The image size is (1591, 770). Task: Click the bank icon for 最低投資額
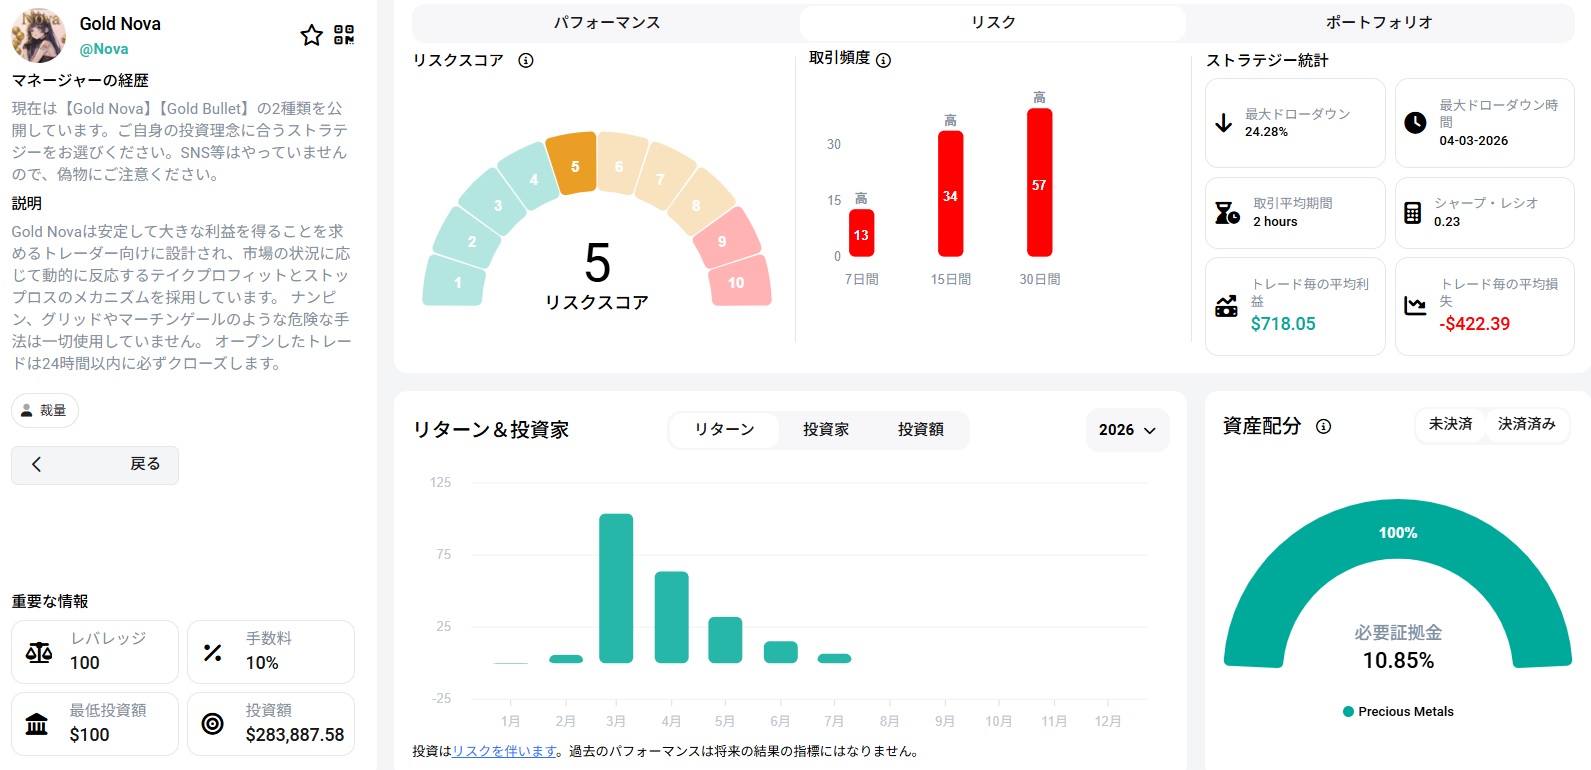click(x=37, y=724)
